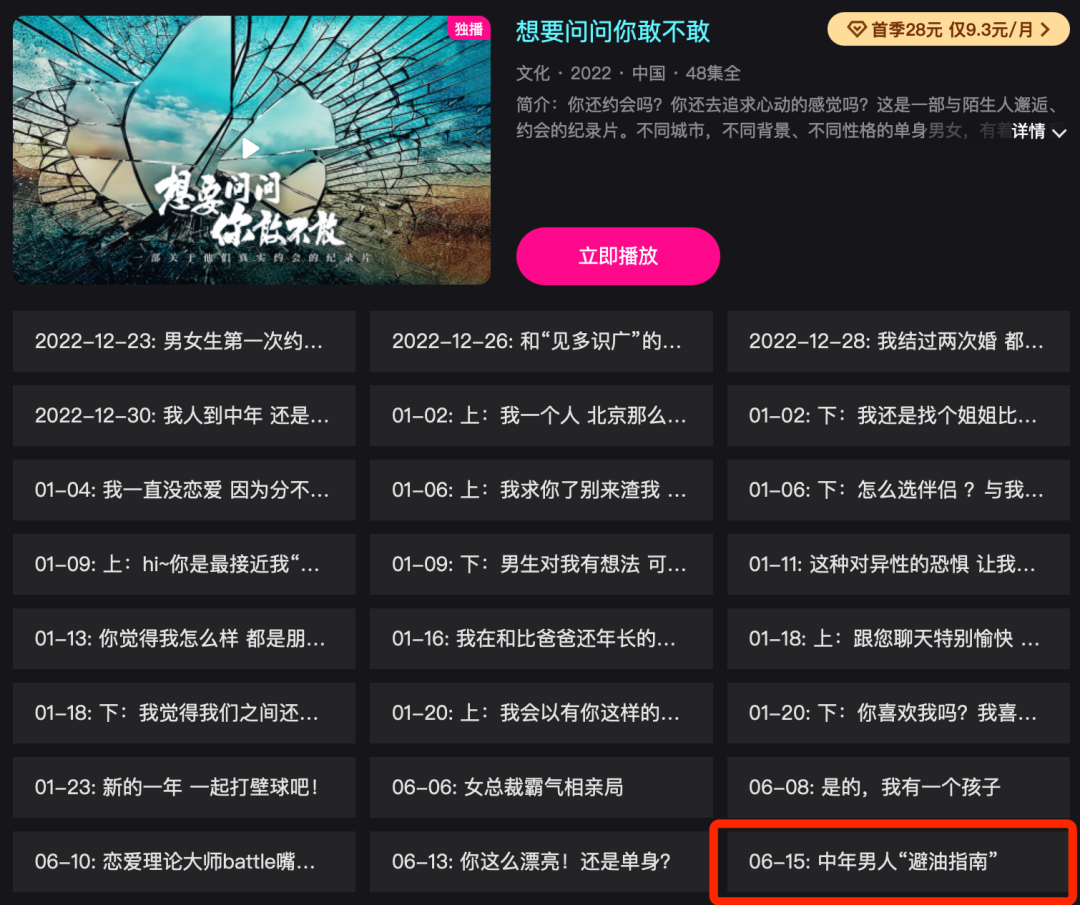Select the episode 06-15: 中年男人“避油指南”

click(898, 861)
